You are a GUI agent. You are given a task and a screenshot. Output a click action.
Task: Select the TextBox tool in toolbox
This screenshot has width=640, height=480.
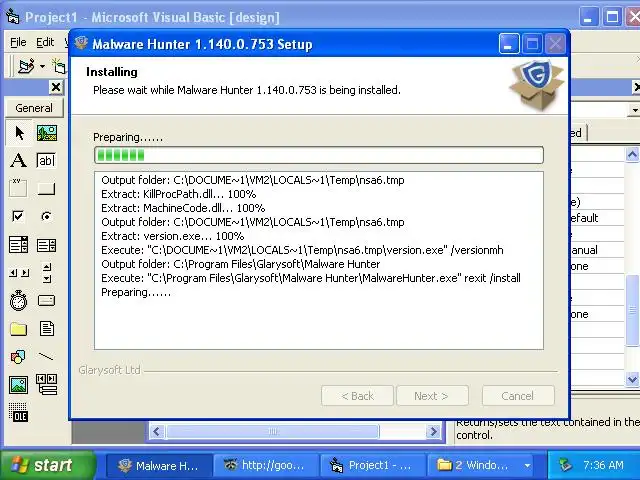pos(47,161)
